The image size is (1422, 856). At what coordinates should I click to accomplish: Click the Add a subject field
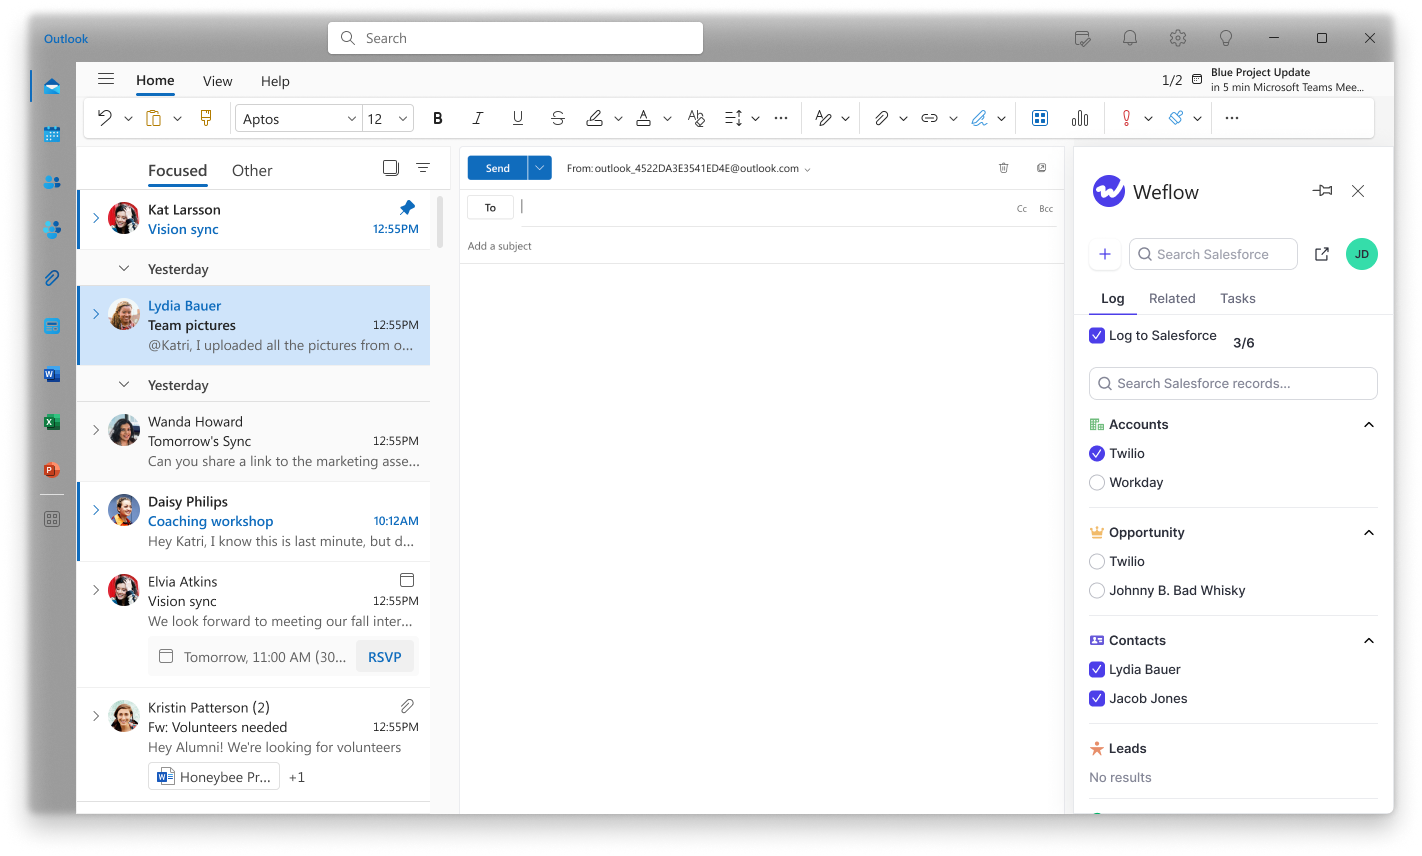coord(762,246)
